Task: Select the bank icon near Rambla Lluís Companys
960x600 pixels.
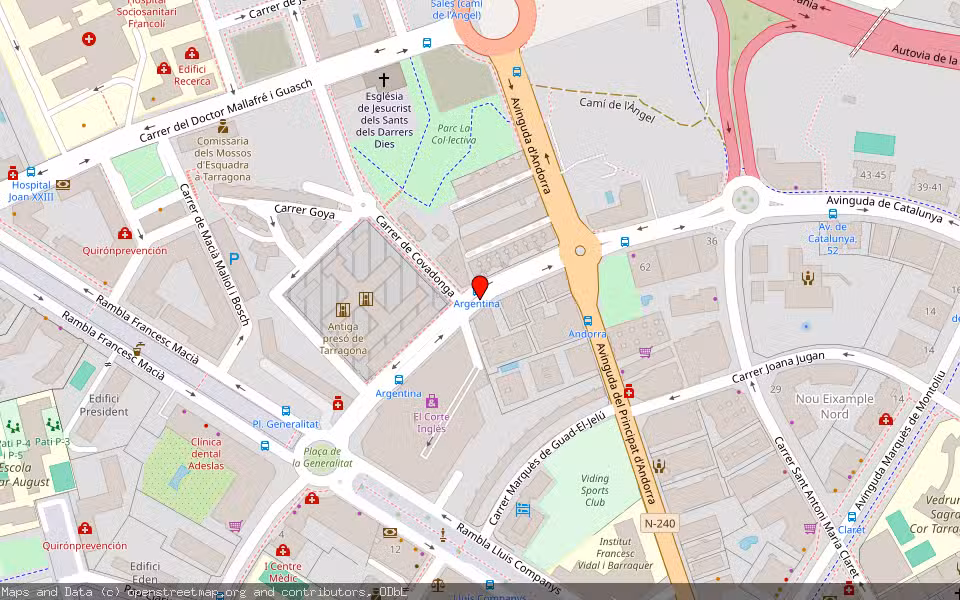Action: (x=389, y=533)
